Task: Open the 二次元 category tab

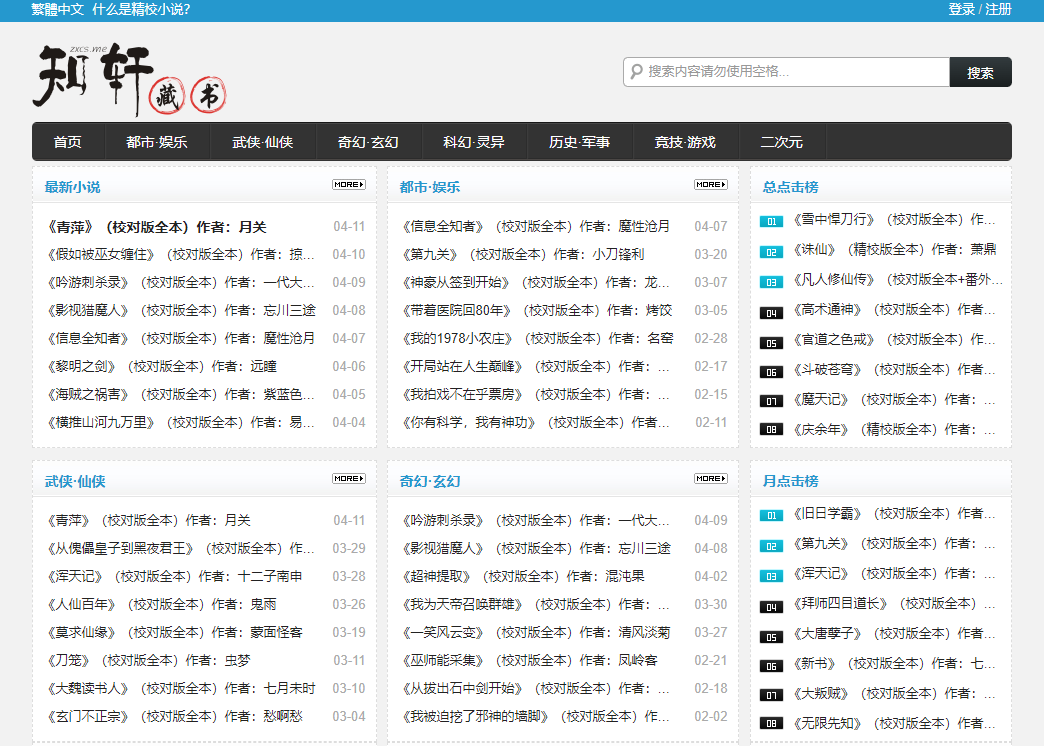Action: (x=781, y=141)
